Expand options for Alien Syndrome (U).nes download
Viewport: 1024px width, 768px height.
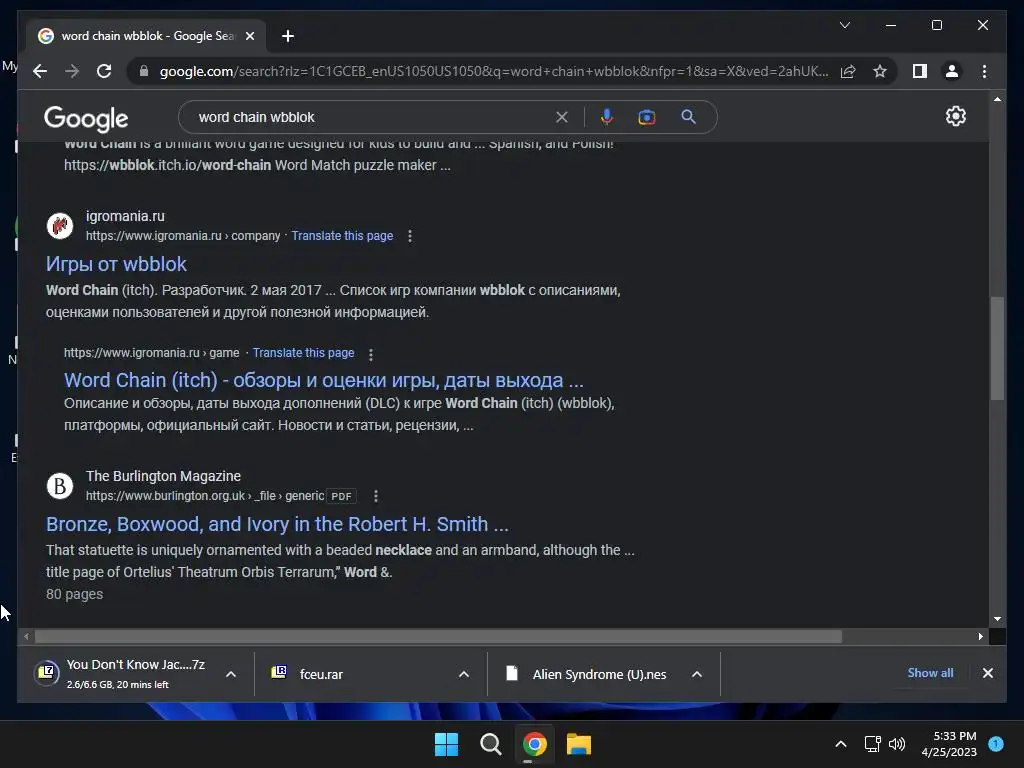point(697,674)
